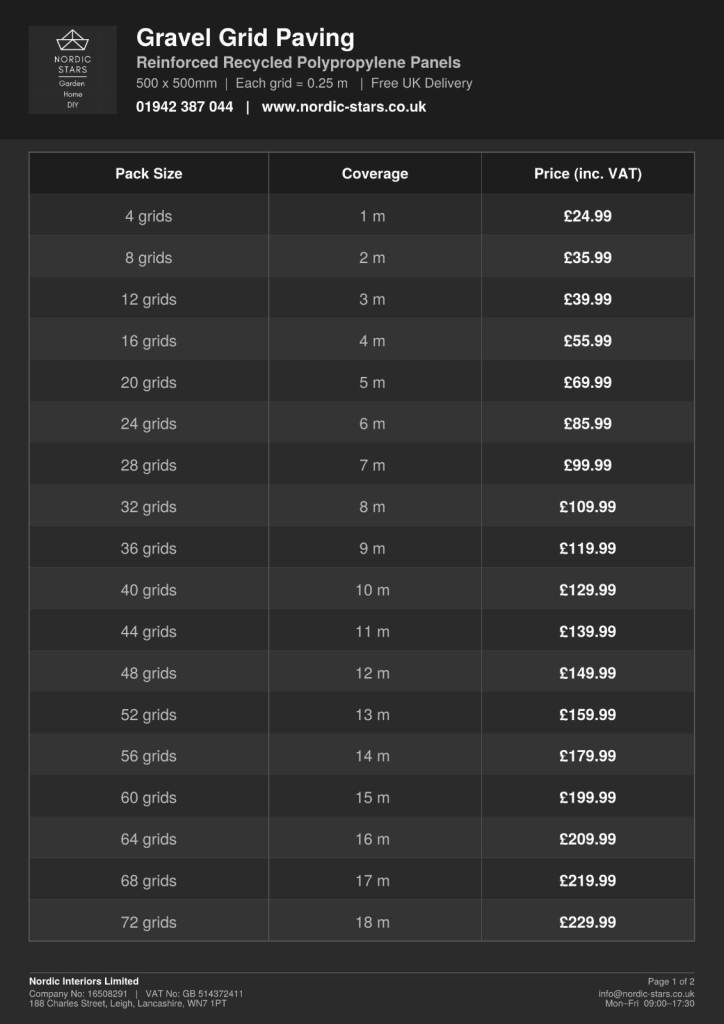The width and height of the screenshot is (724, 1024).
Task: Click the £69.99 price for 20 grids
Action: pos(588,382)
